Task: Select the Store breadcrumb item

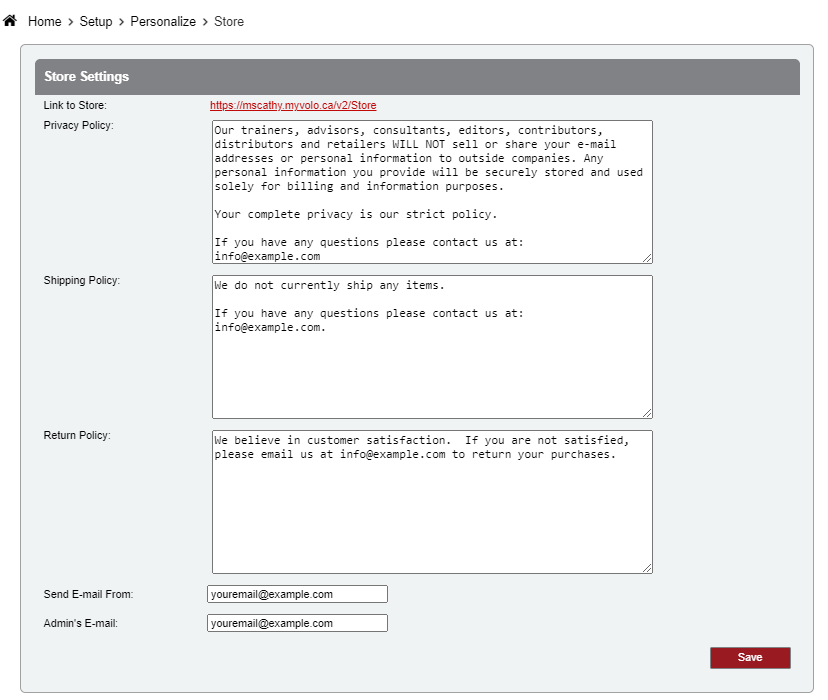Action: pos(229,21)
